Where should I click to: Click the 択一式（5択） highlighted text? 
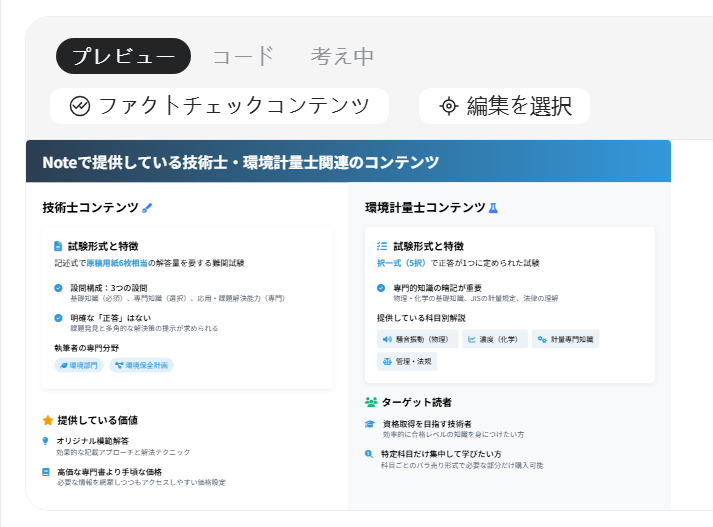[401, 263]
